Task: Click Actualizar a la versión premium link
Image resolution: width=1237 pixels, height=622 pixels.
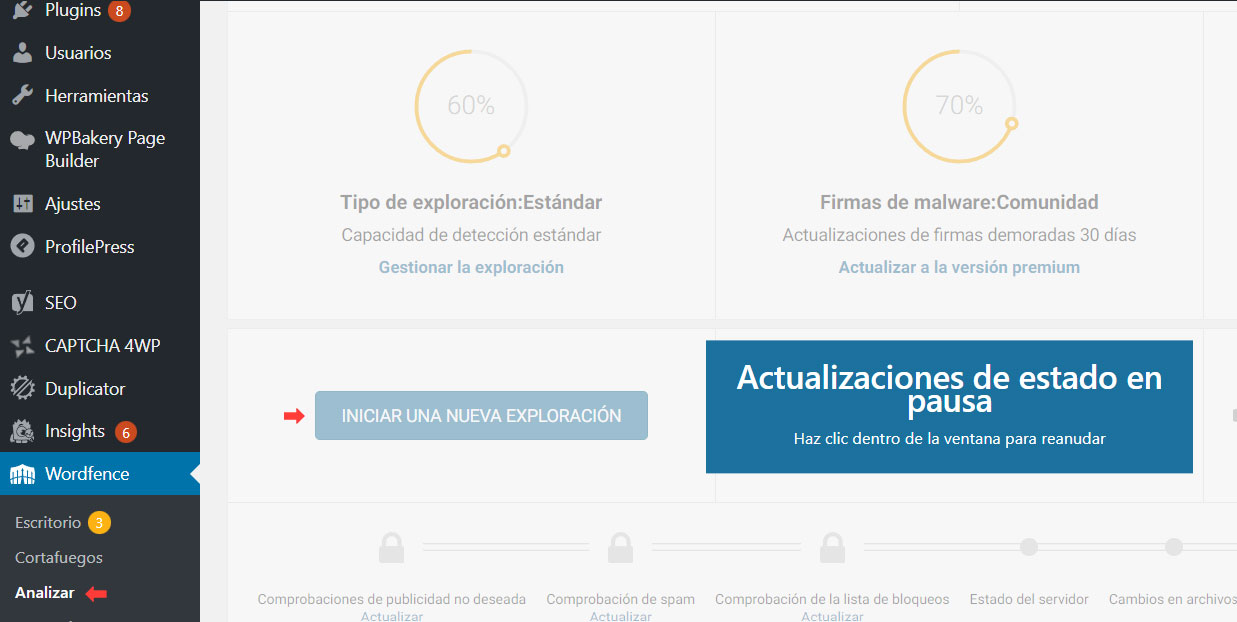Action: [959, 268]
